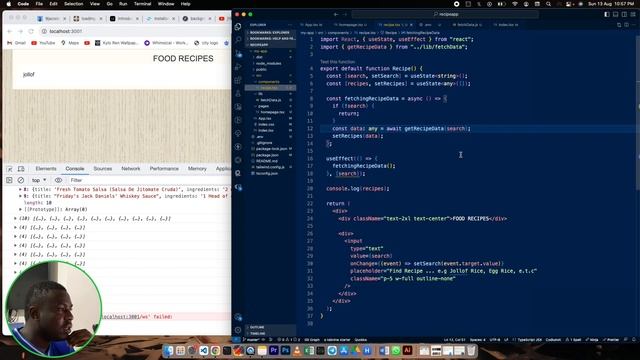Open Visual Studio Code from the Dock

point(204,351)
